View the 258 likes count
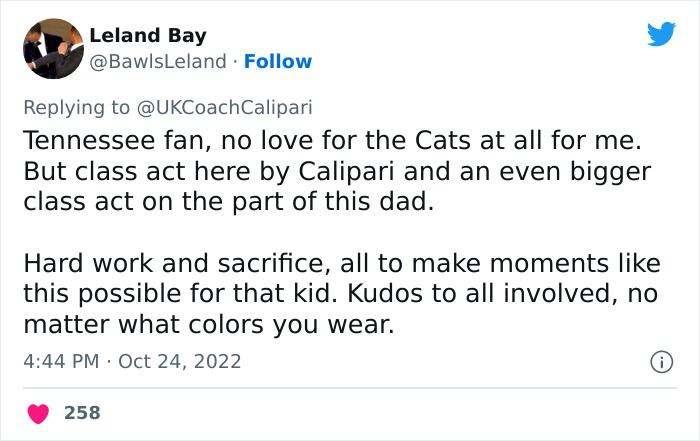Screen dimensions: 700x441 pos(82,412)
